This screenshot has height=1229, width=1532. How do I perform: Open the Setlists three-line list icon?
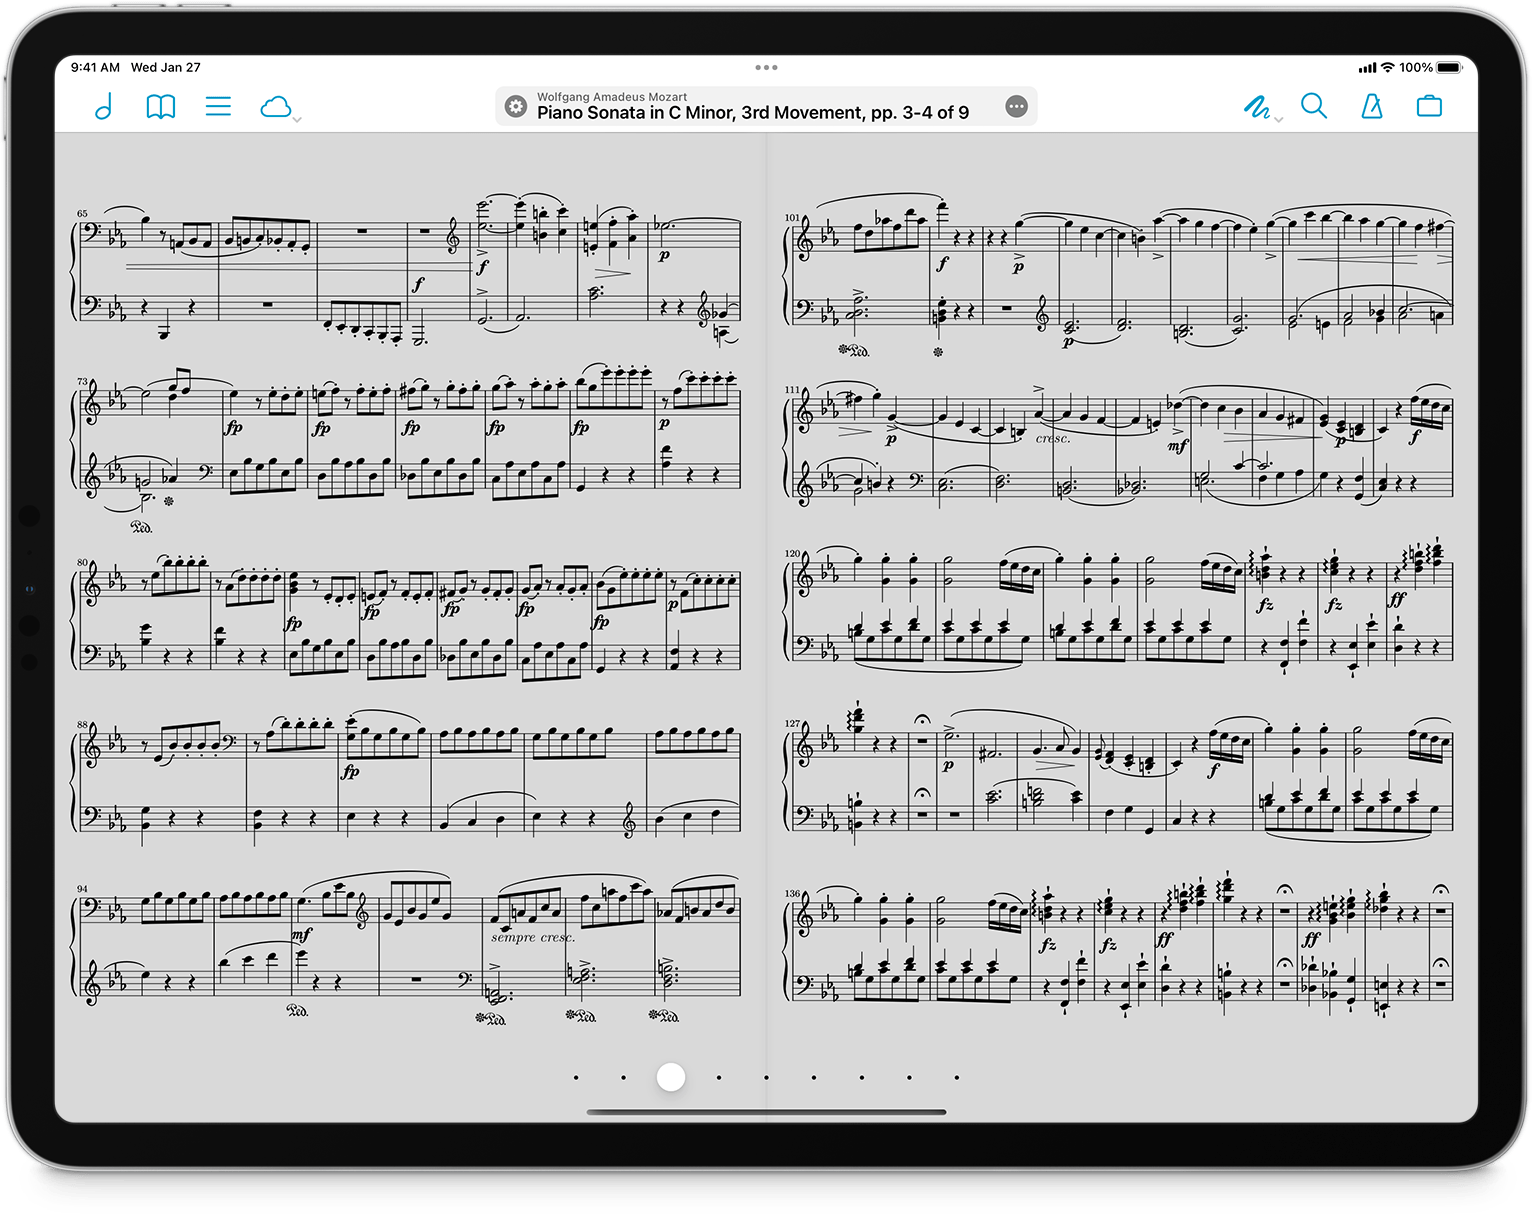pyautogui.click(x=218, y=106)
